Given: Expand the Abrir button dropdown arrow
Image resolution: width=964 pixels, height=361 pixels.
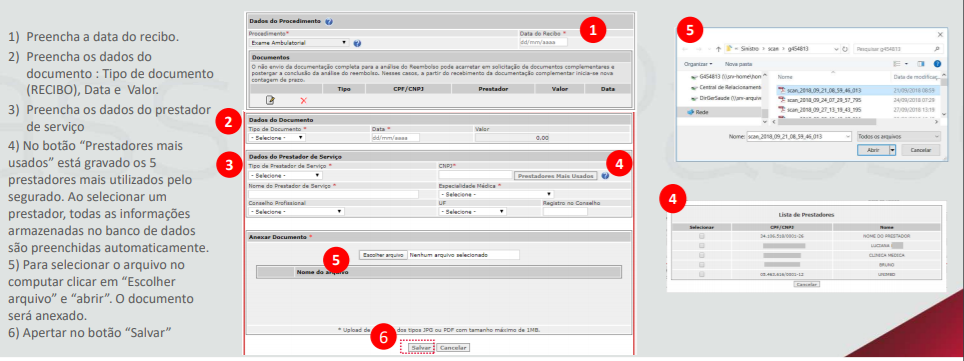Looking at the screenshot, I should [892, 150].
